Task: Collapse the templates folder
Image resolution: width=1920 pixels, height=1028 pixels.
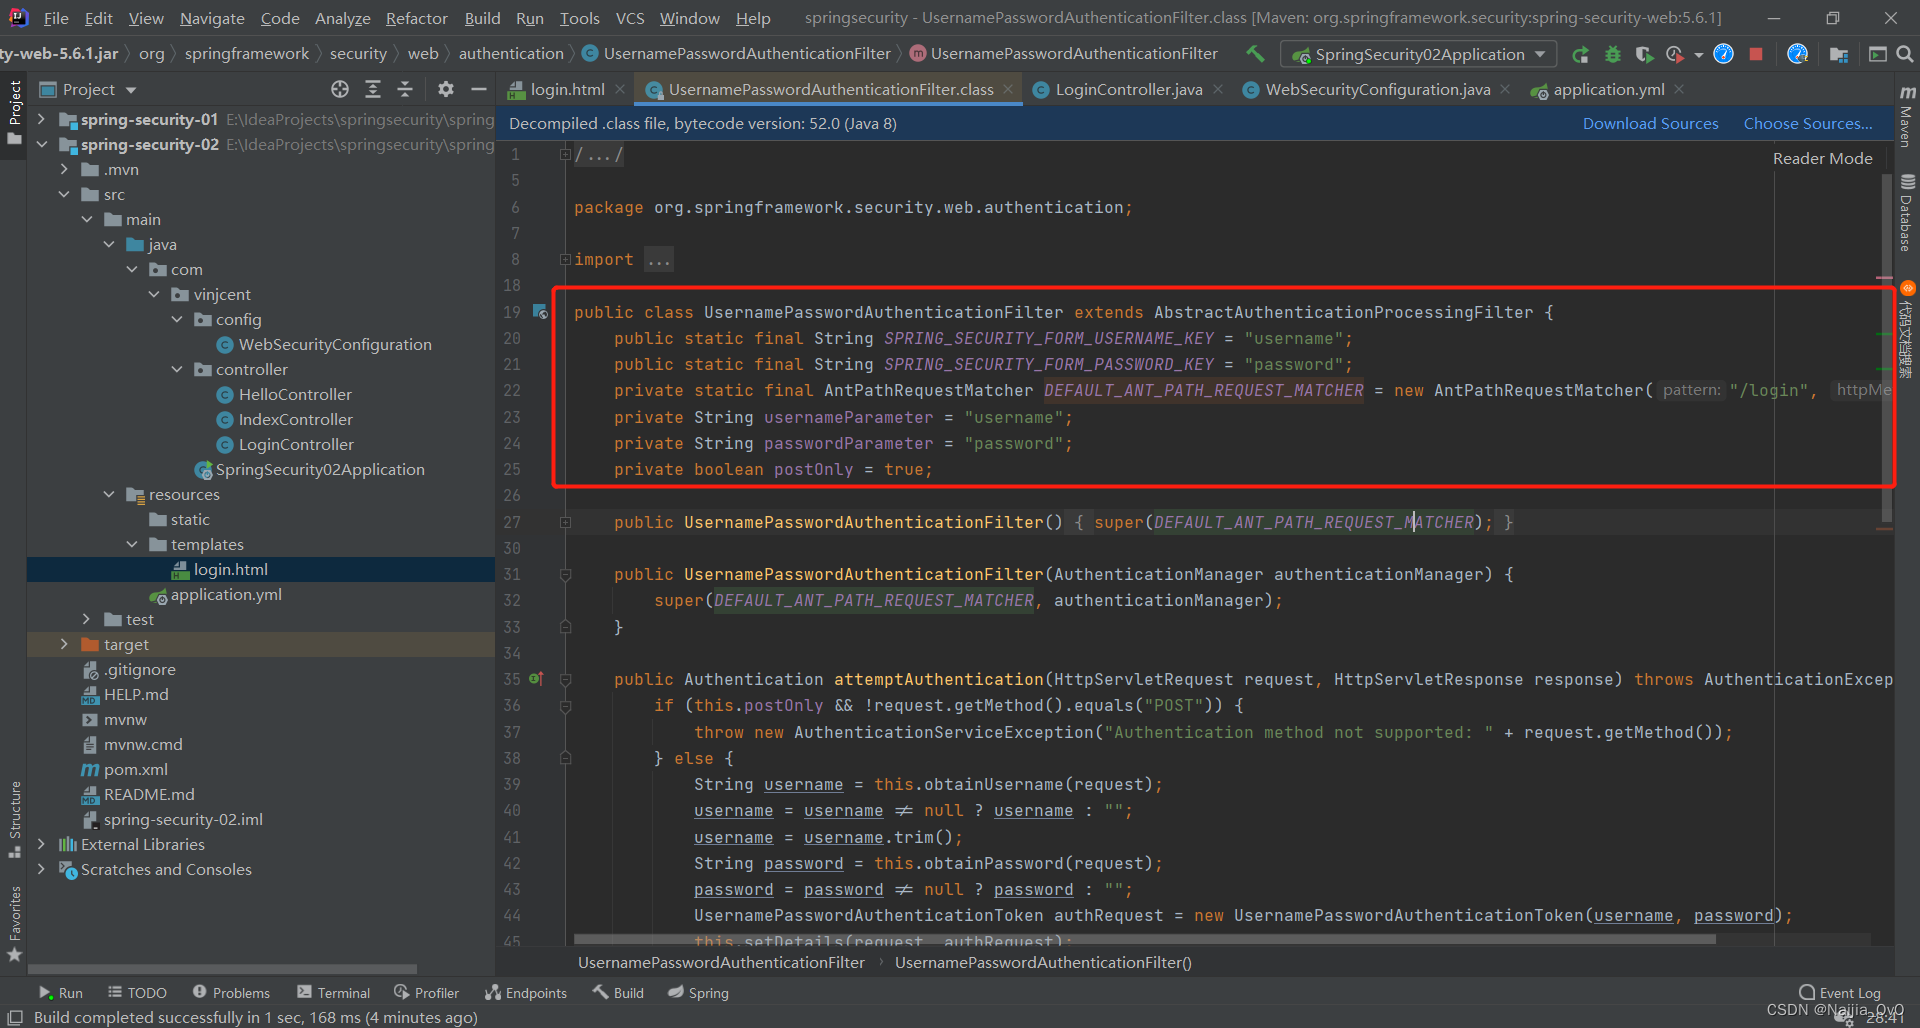Action: click(x=132, y=544)
